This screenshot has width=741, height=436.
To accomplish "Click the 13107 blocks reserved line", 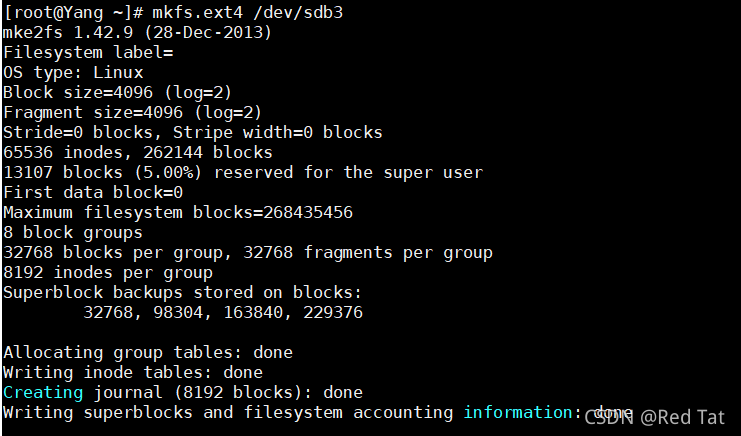I will 243,172.
